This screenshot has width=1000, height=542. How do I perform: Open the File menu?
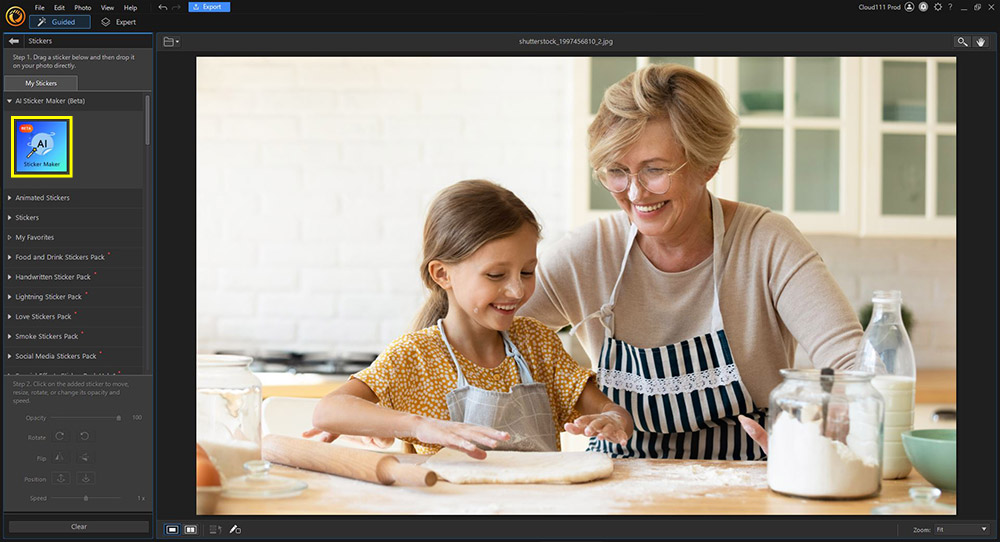click(40, 8)
